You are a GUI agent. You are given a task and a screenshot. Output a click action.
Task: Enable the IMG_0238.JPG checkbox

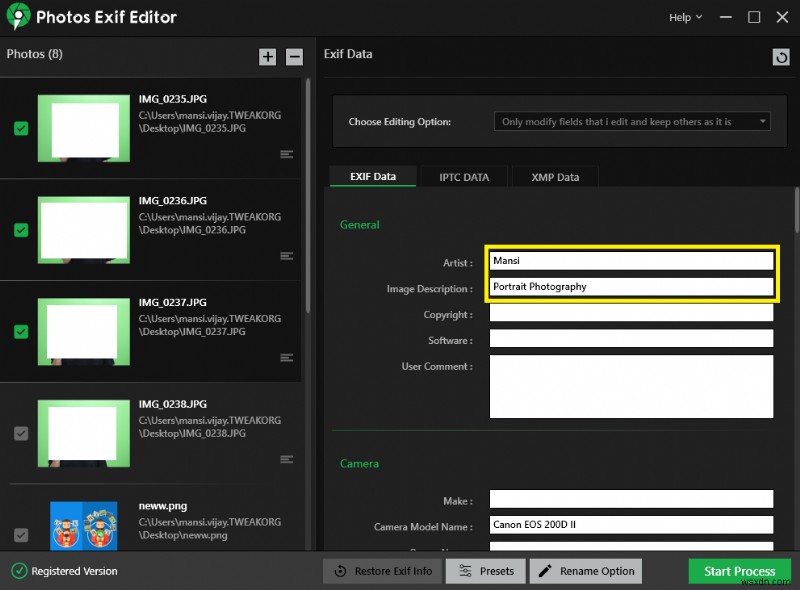coord(20,434)
